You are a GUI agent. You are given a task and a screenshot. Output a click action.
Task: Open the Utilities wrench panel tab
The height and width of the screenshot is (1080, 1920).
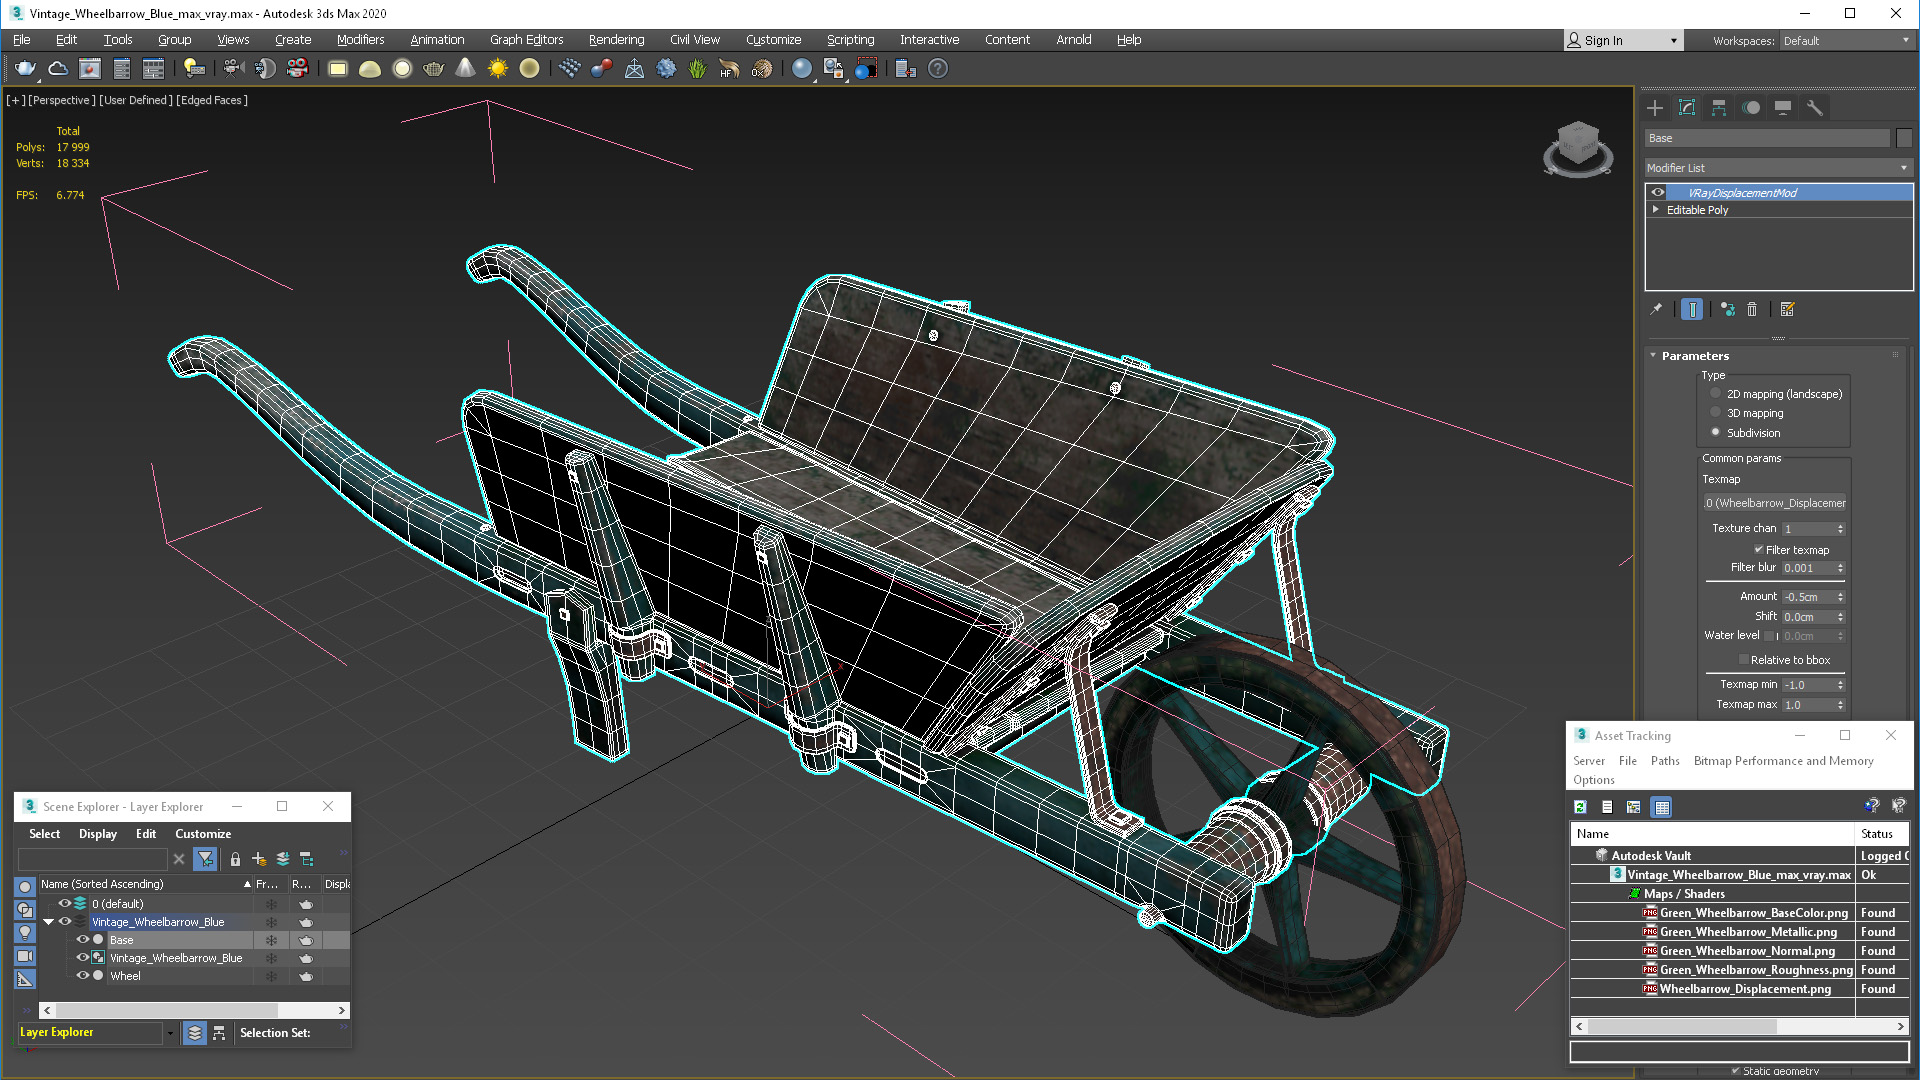[x=1814, y=108]
